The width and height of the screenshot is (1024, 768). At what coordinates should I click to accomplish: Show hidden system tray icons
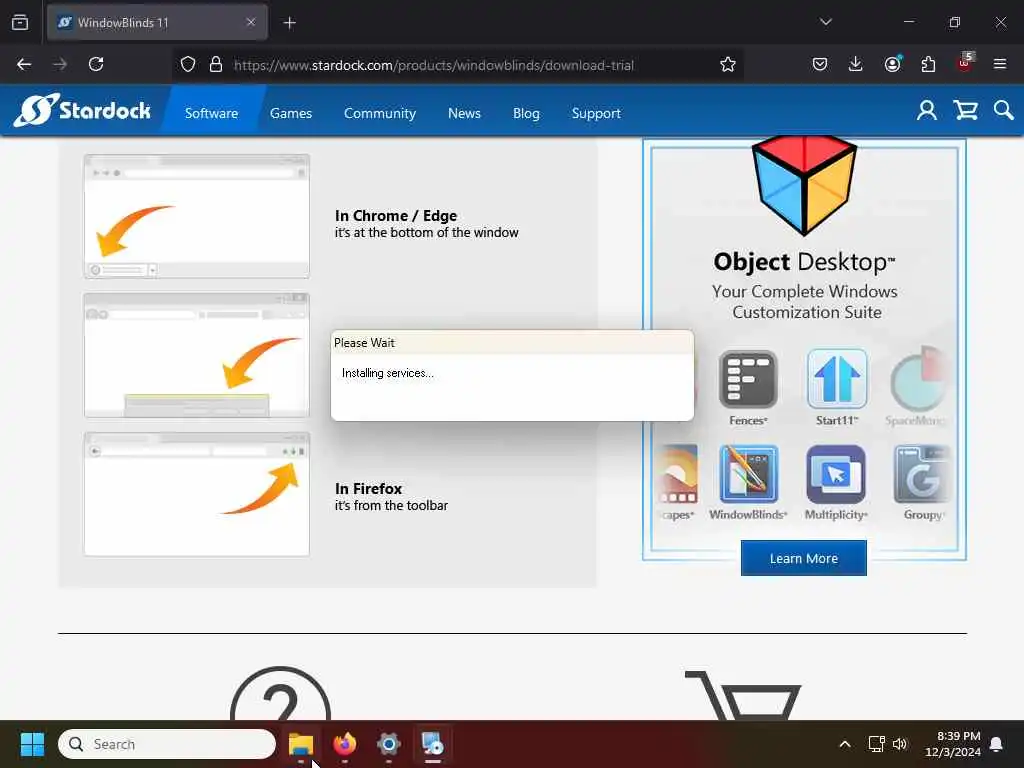pos(844,744)
